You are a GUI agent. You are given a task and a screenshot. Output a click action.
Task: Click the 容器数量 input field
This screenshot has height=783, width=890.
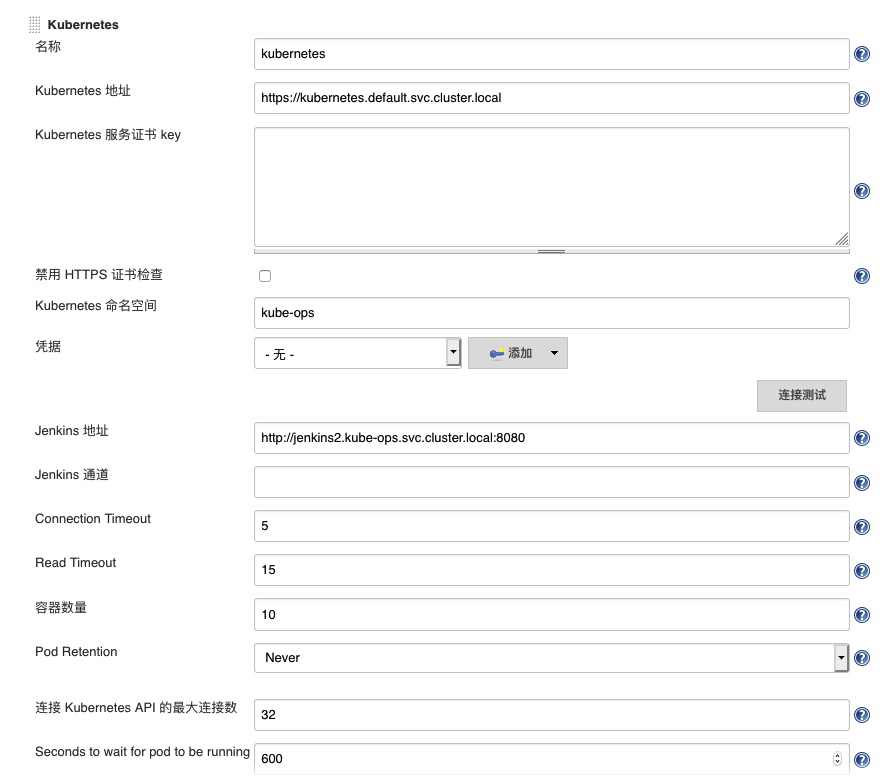551,615
